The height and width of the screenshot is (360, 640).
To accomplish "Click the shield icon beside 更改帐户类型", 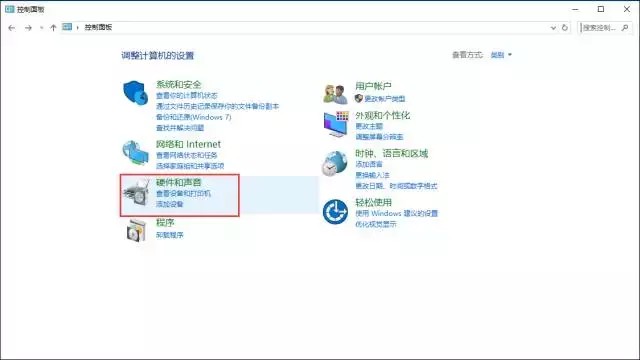I will coord(359,98).
